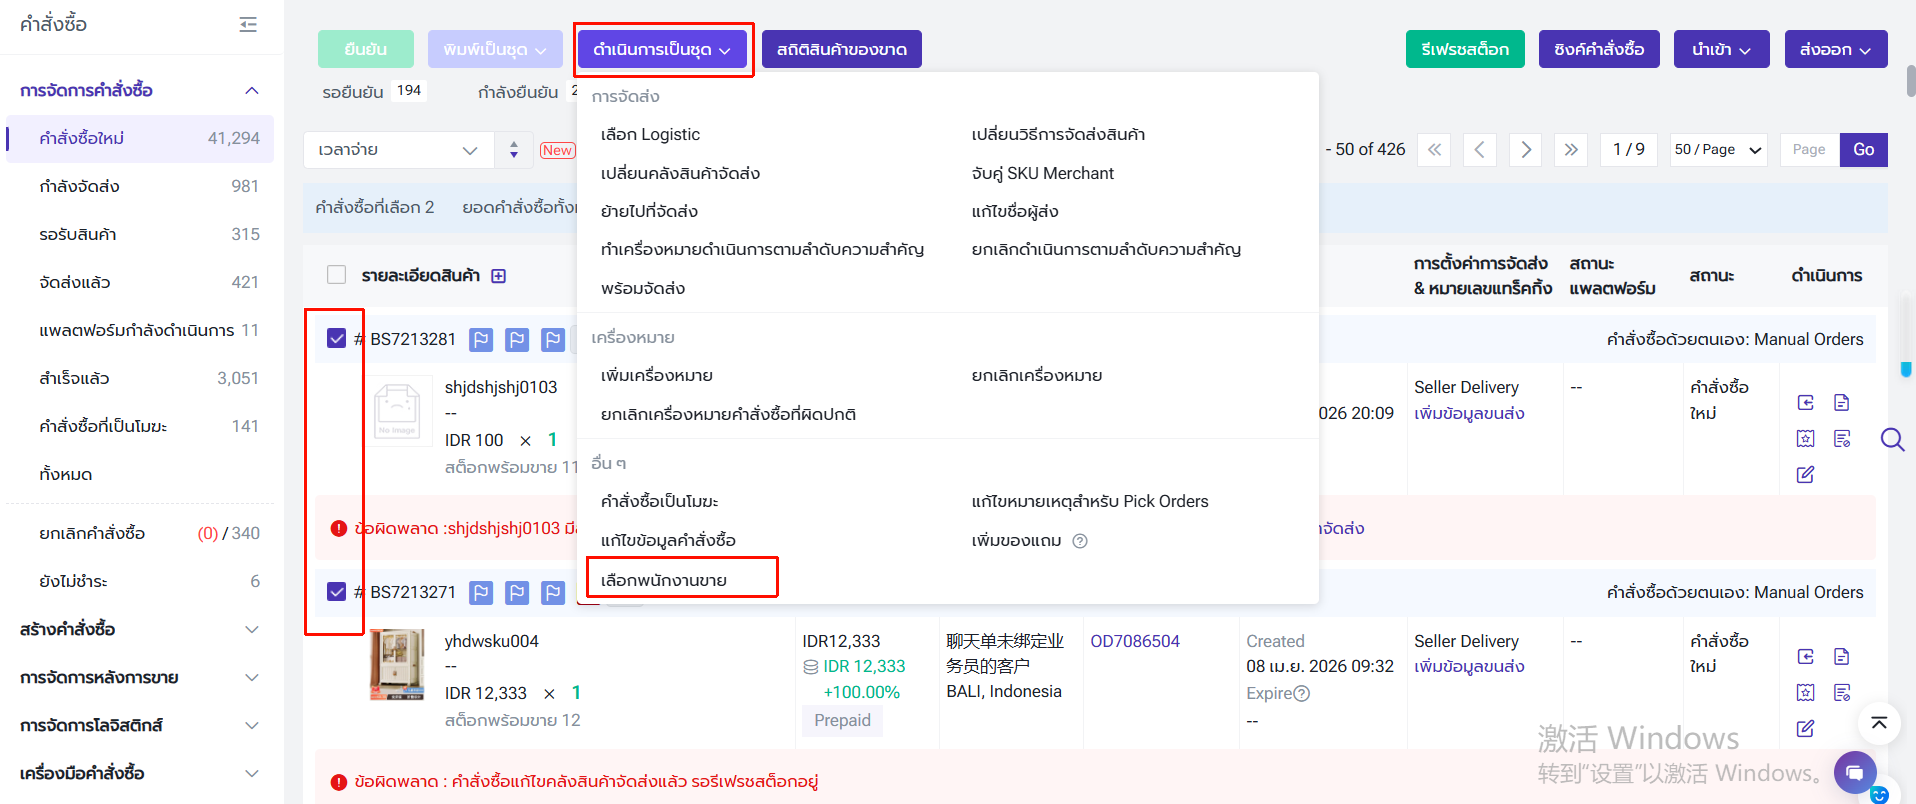1916x804 pixels.
Task: Collapse the sidebar menu icon
Action: point(248,25)
